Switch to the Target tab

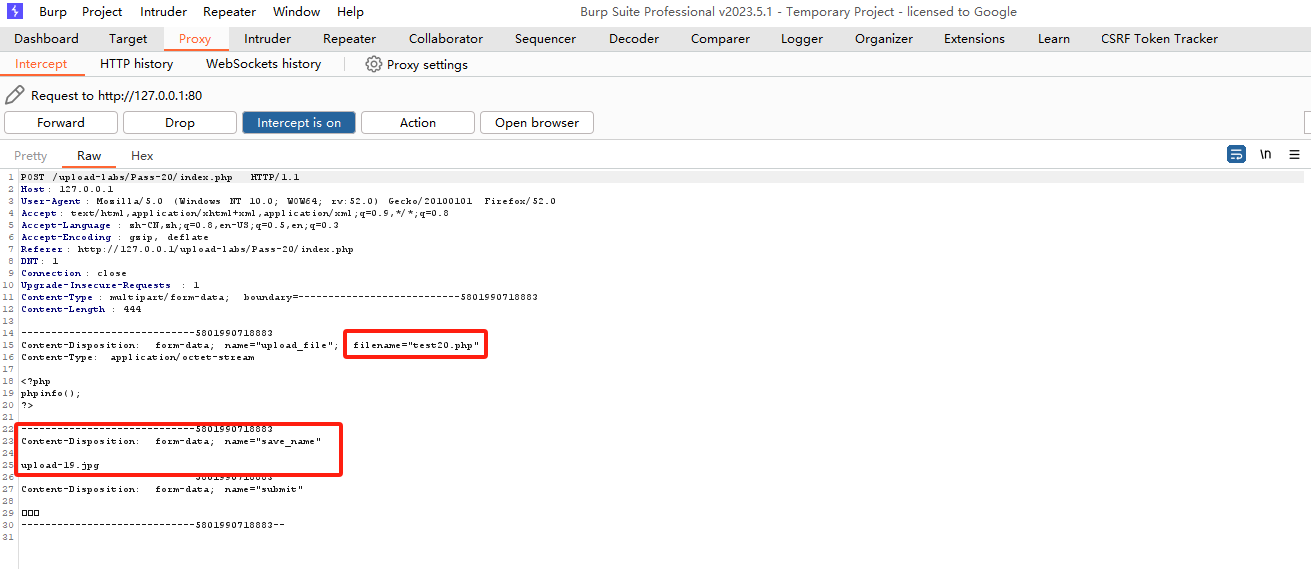tap(128, 39)
